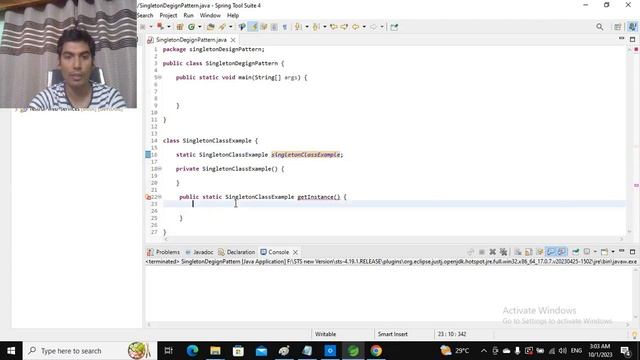Screen dimensions: 640x360
Task: Open the Window menu
Action: pyautogui.click(x=210, y=16)
